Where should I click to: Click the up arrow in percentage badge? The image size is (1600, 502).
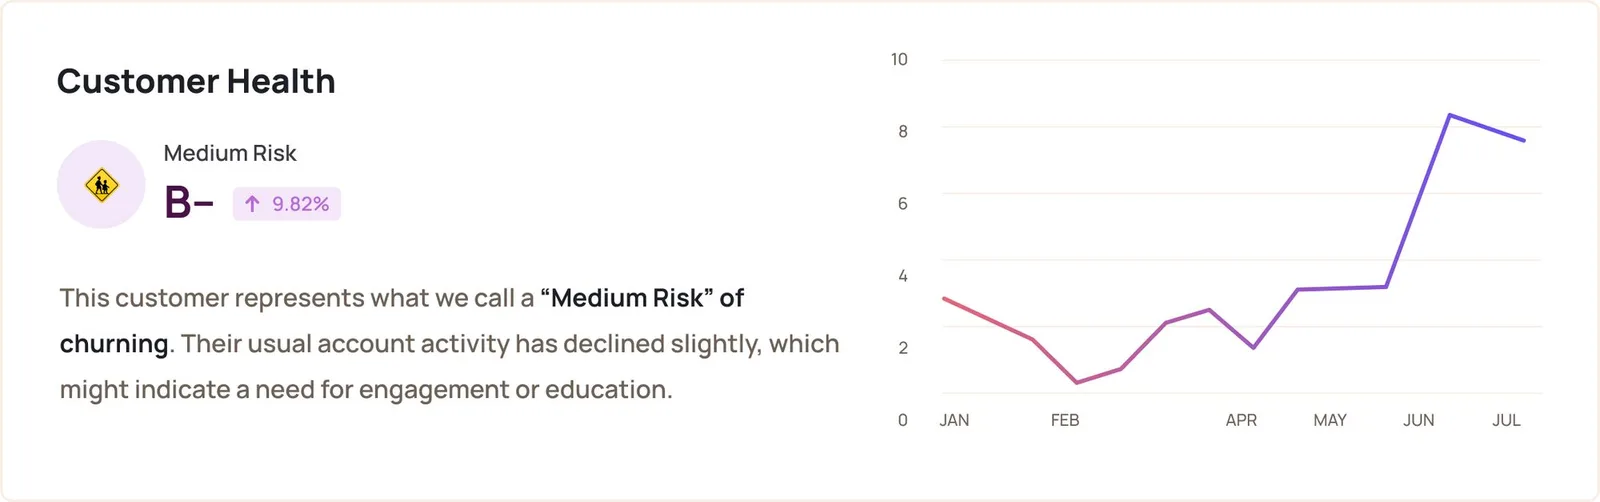[252, 204]
